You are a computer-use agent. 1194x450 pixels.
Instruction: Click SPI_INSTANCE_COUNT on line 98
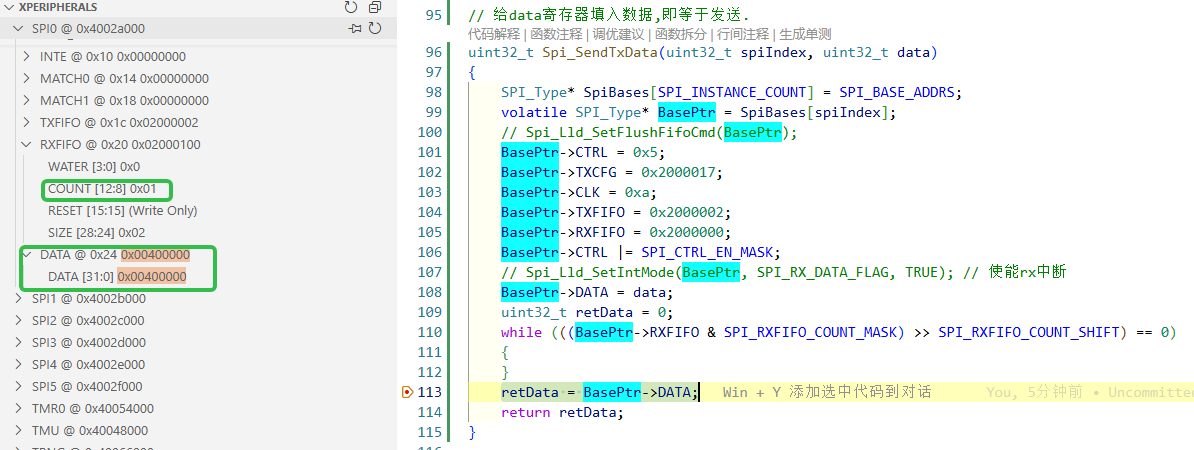733,93
